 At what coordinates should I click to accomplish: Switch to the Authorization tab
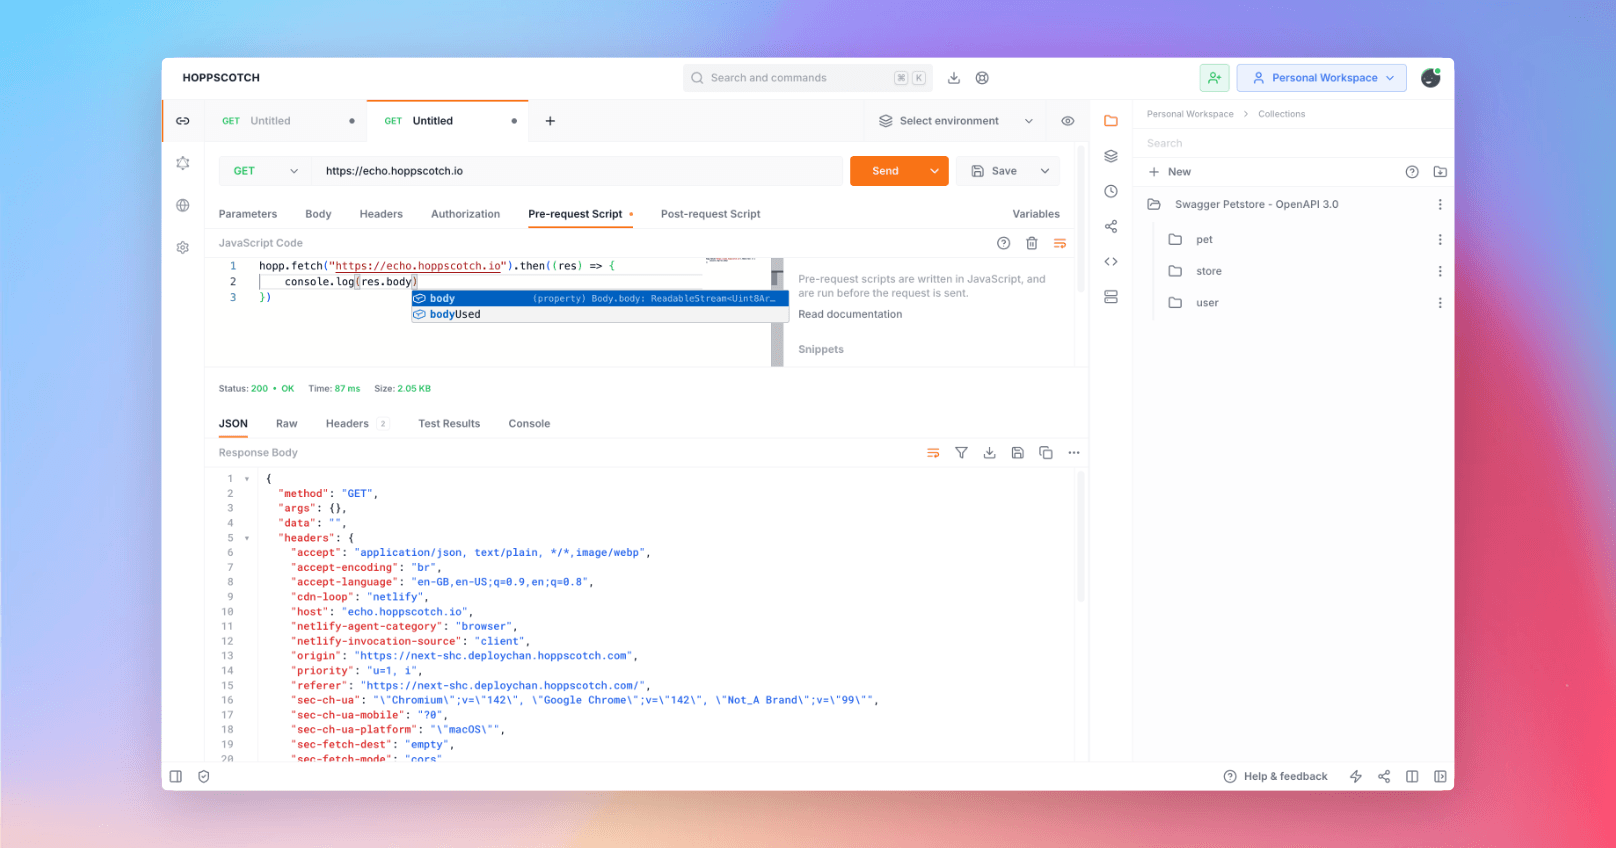[465, 214]
